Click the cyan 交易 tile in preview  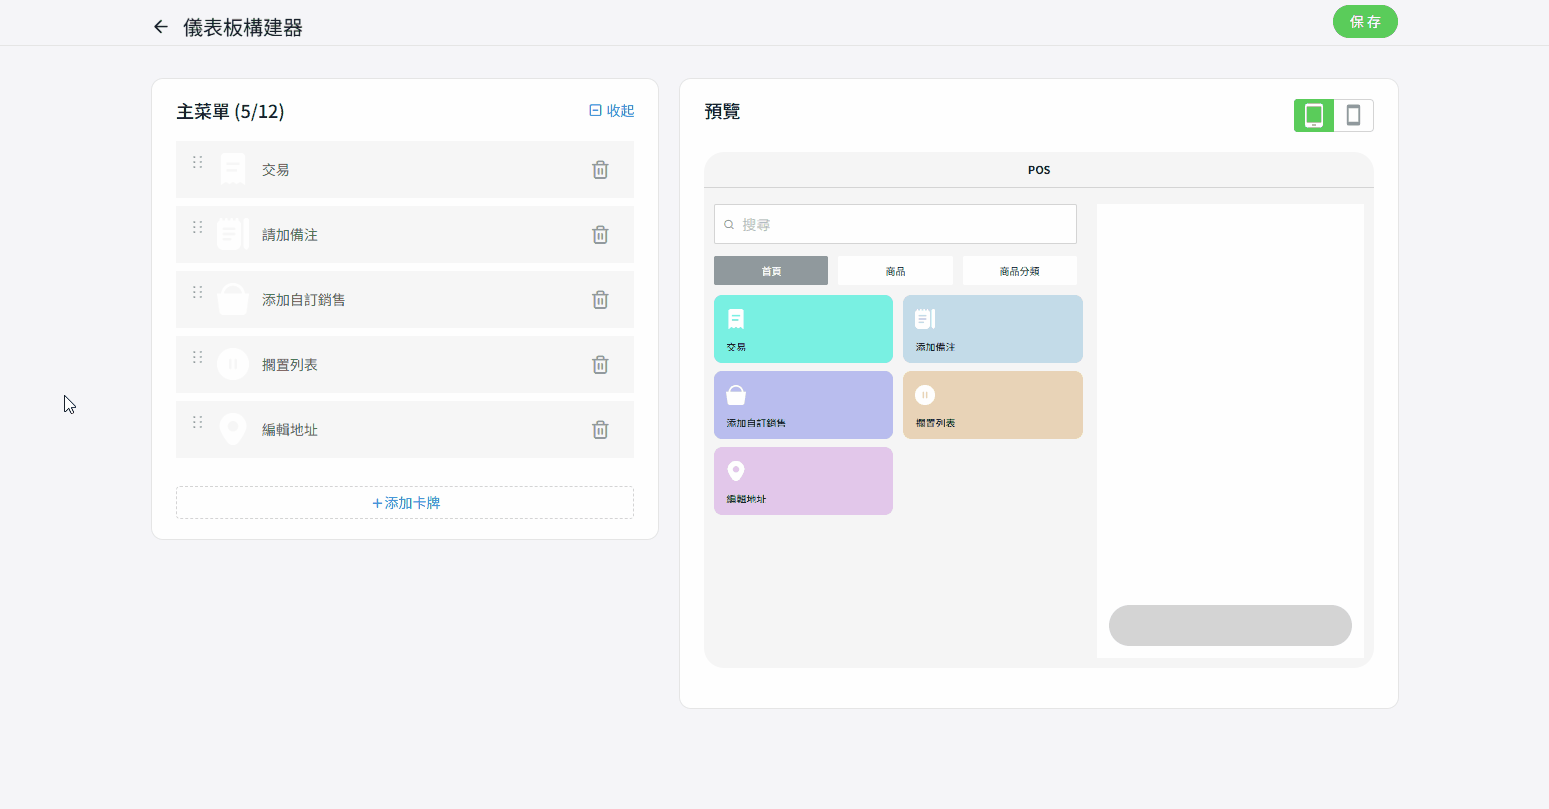coord(803,329)
